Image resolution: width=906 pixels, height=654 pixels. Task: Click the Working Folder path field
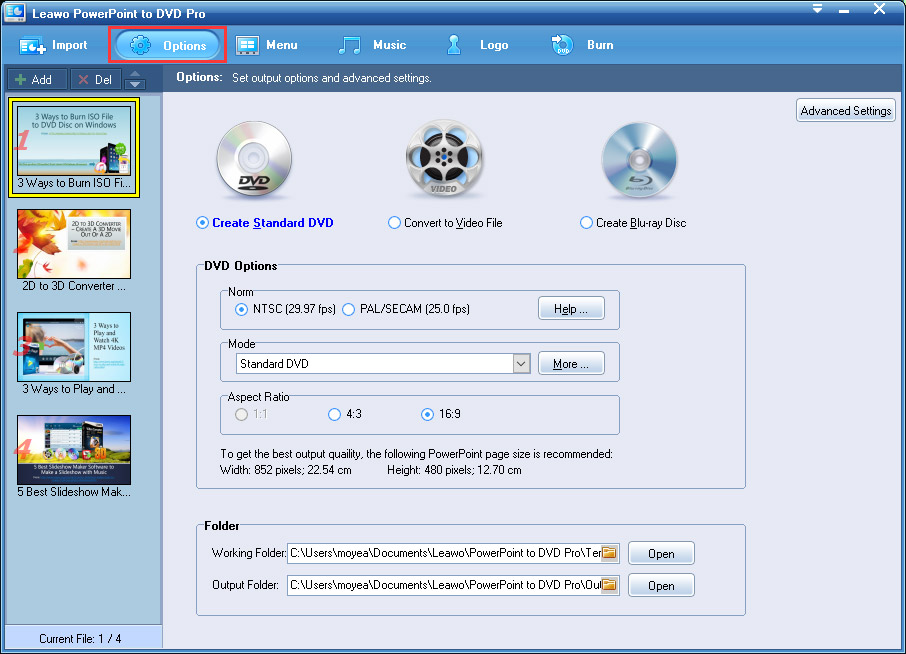click(443, 553)
